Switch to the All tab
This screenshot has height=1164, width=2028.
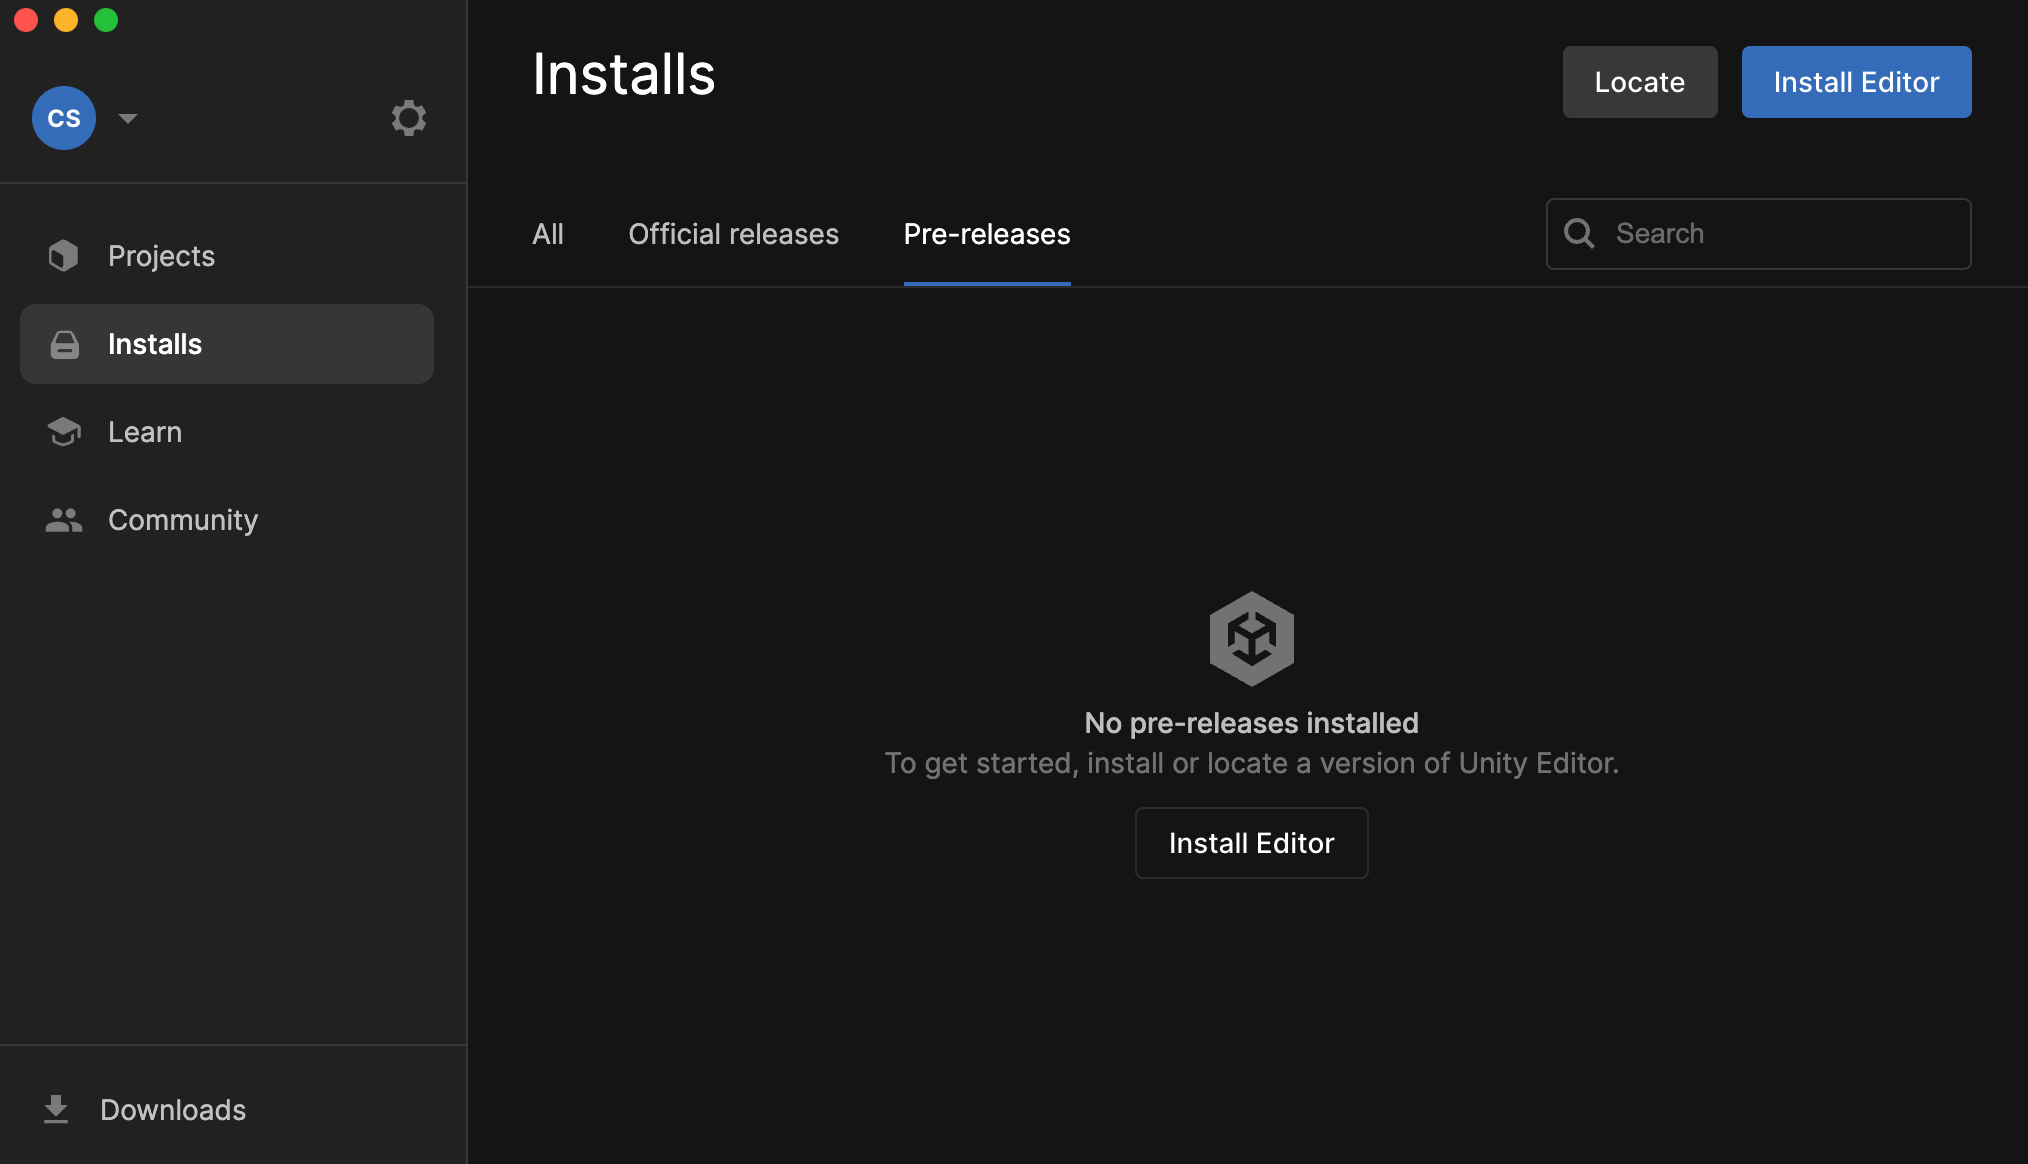tap(548, 234)
